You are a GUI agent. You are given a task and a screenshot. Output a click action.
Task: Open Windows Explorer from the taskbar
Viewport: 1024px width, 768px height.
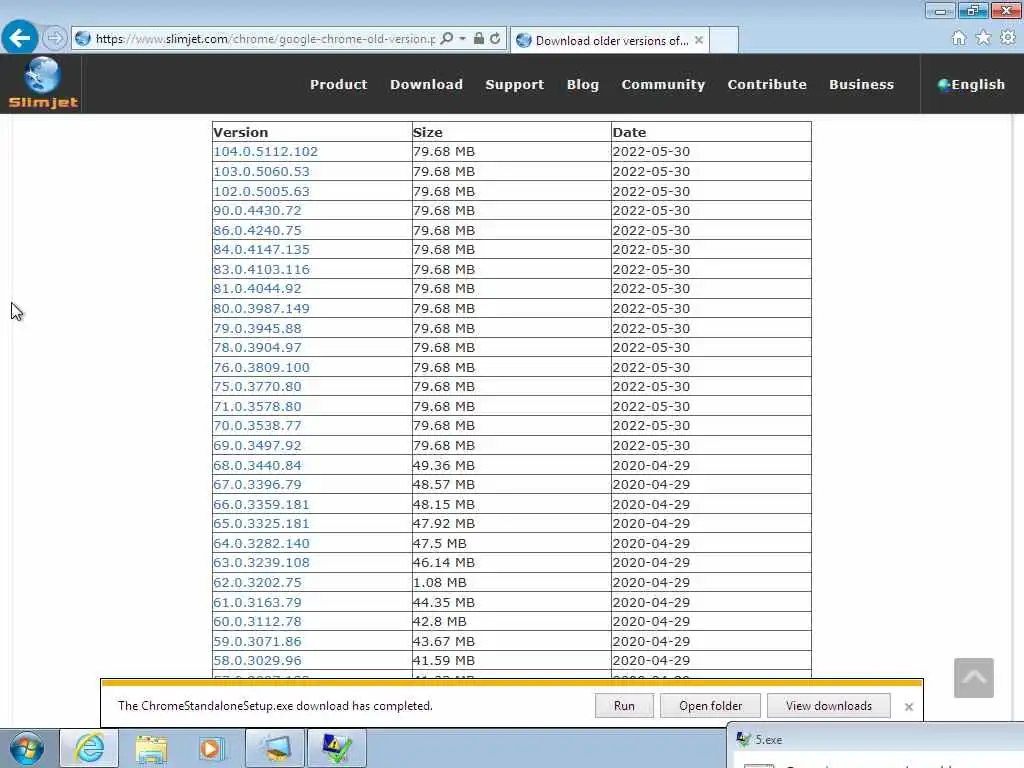coord(151,748)
